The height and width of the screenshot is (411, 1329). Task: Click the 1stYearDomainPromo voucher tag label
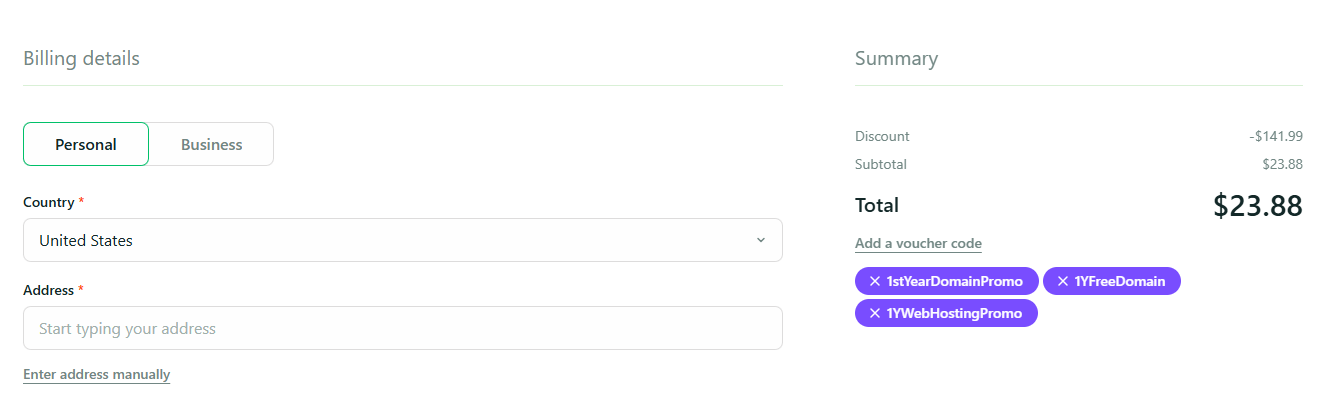coord(954,282)
